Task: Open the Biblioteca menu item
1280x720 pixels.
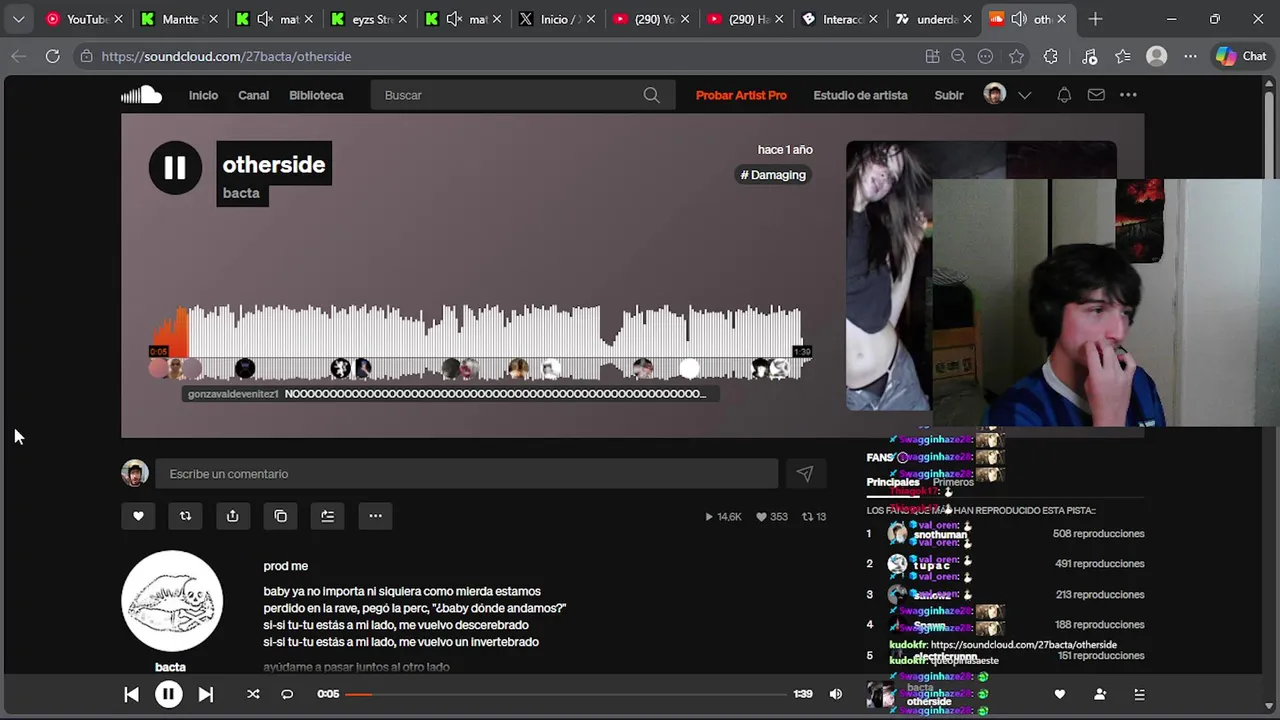Action: coord(316,95)
